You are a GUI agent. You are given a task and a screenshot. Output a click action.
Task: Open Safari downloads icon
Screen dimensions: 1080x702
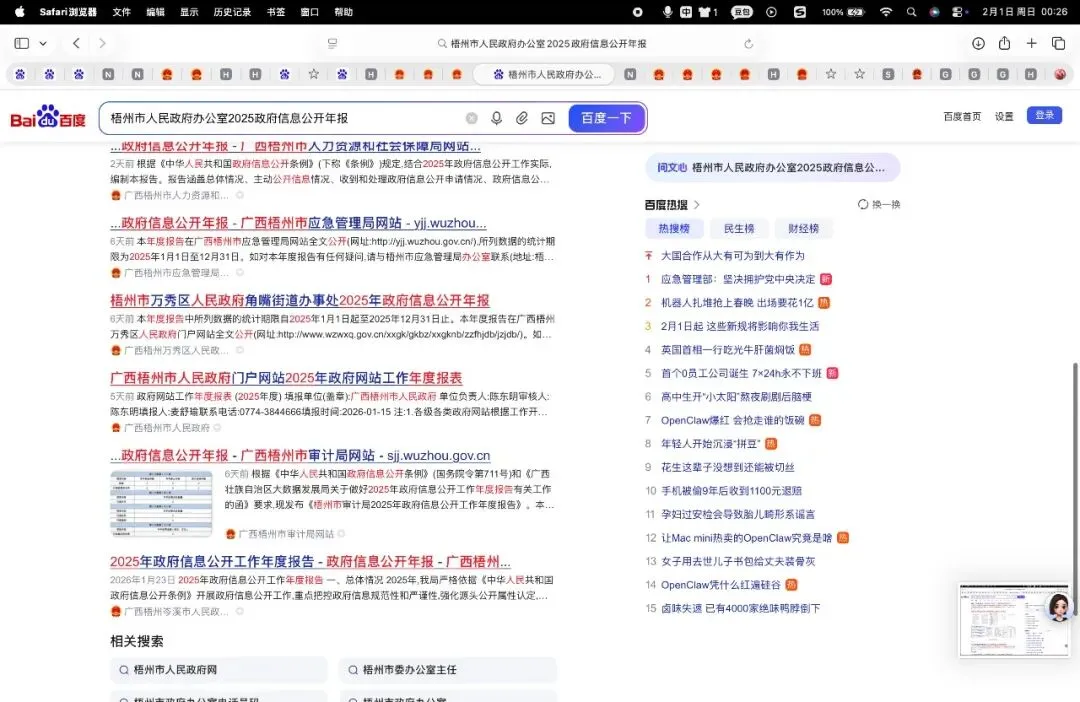(x=978, y=43)
